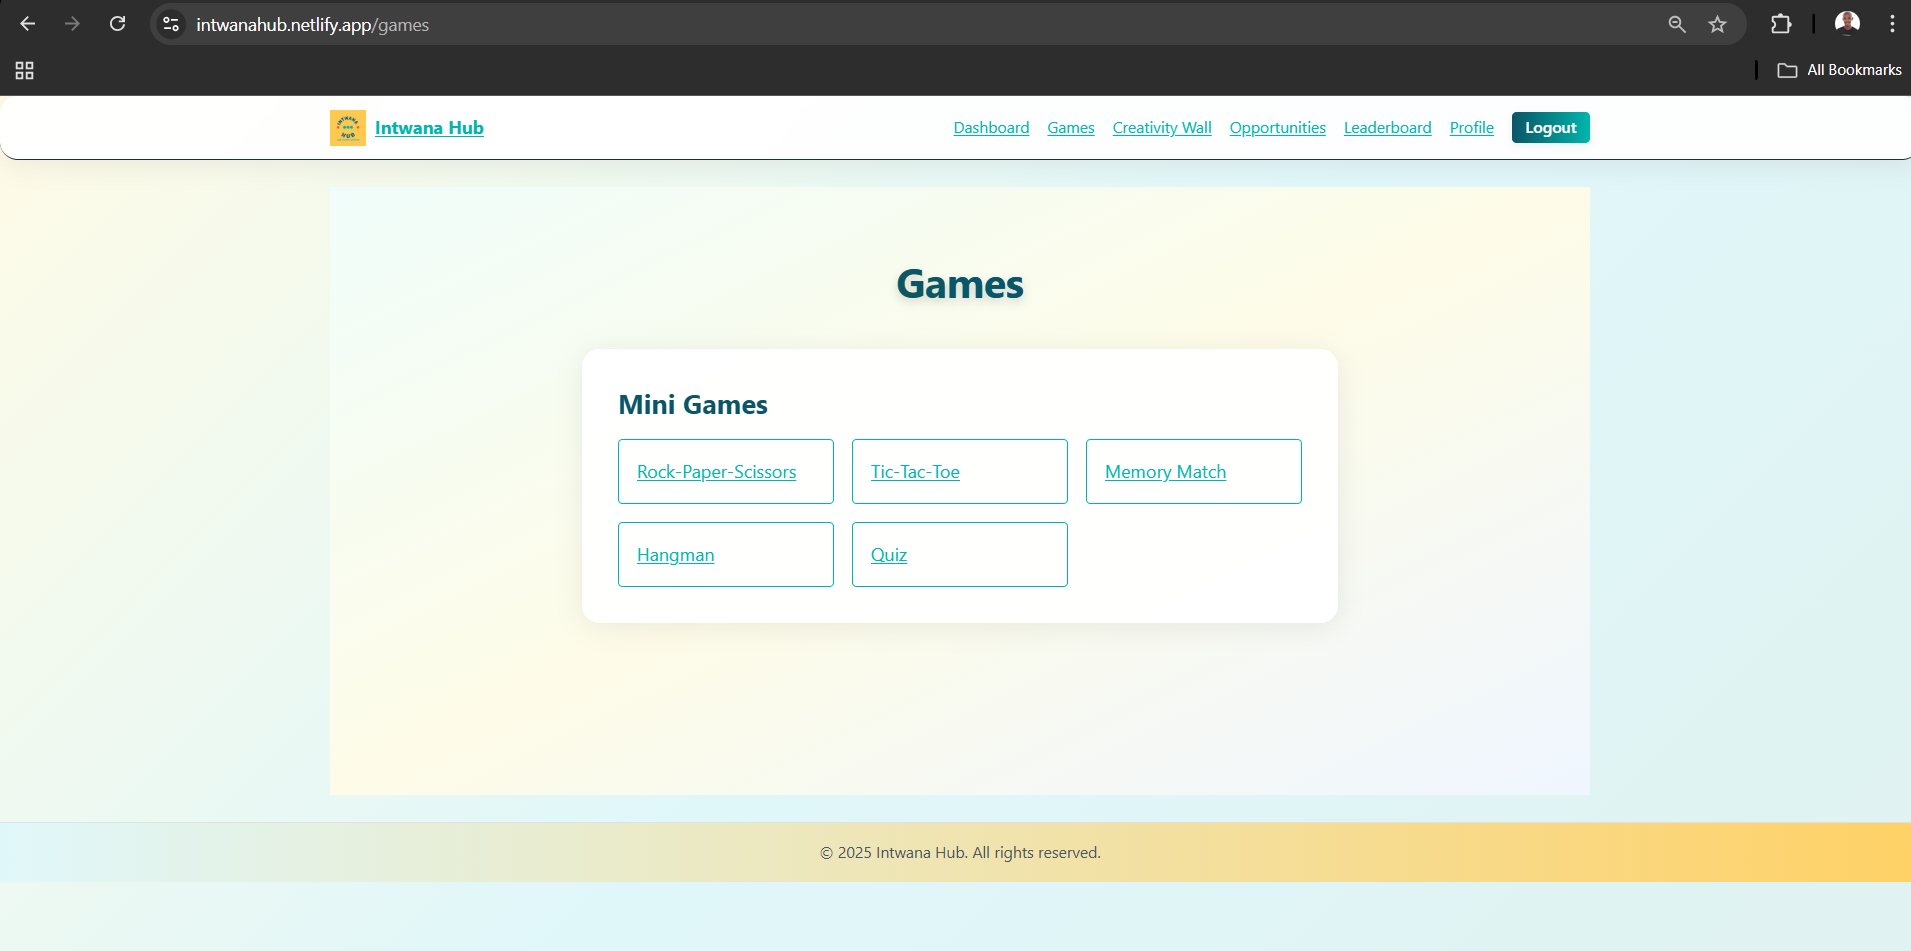Go to the Leaderboard page
The image size is (1911, 951).
pyautogui.click(x=1387, y=127)
